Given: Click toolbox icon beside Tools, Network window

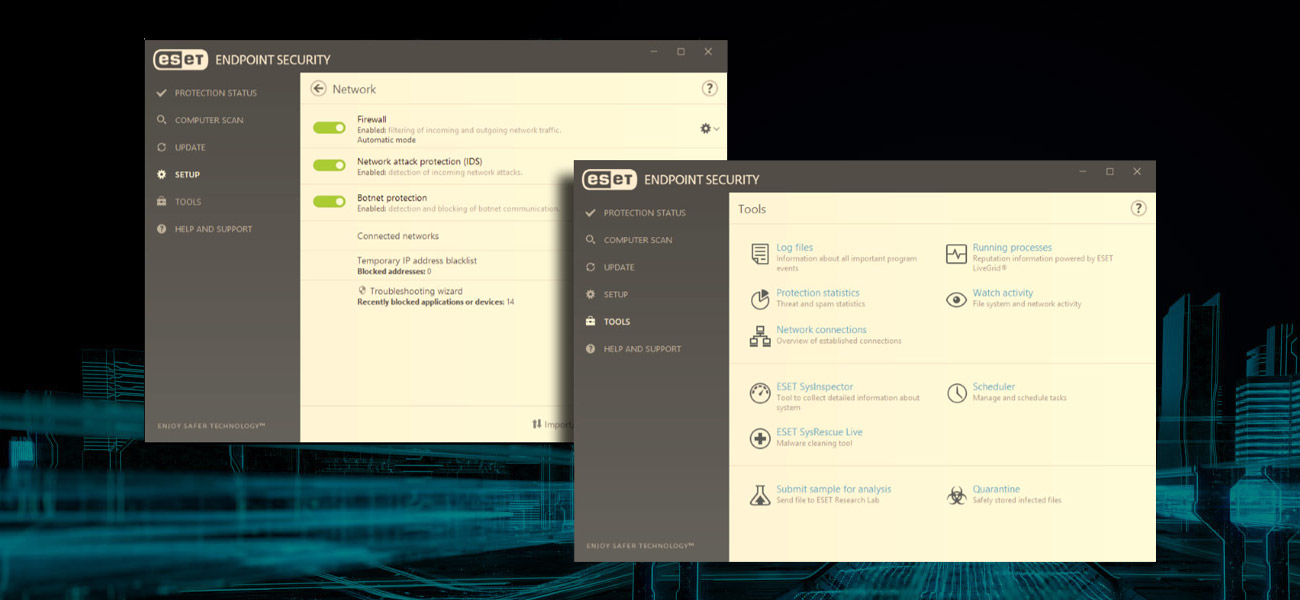Looking at the screenshot, I should [162, 202].
